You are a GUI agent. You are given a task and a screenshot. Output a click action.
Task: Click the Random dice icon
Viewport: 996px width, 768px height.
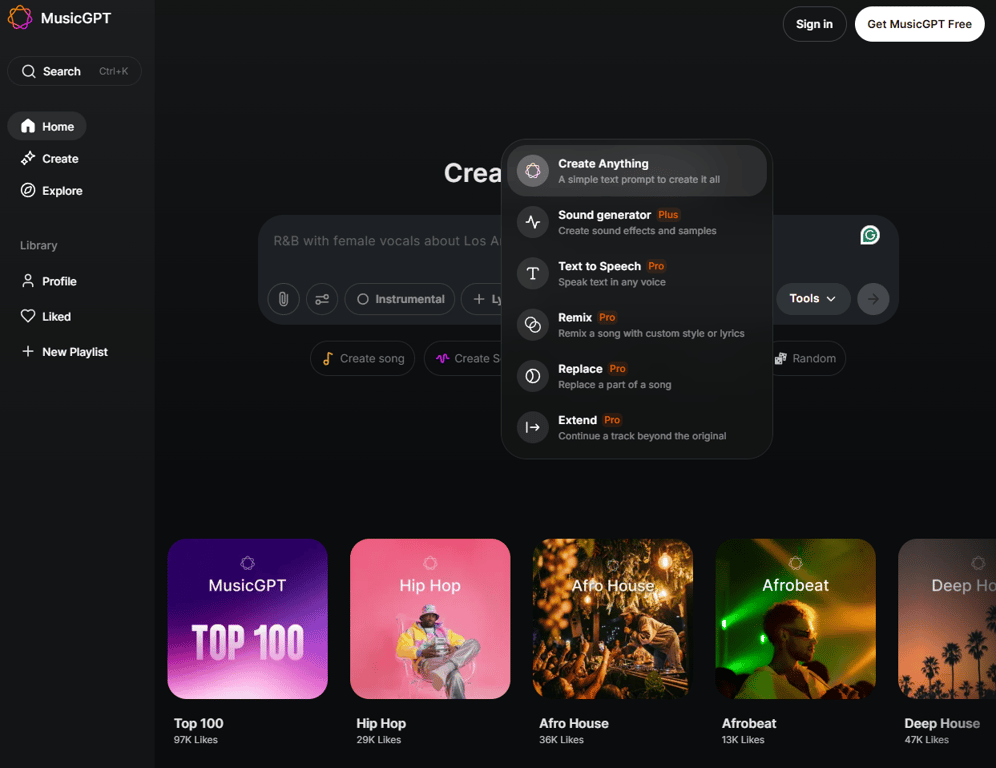[781, 358]
